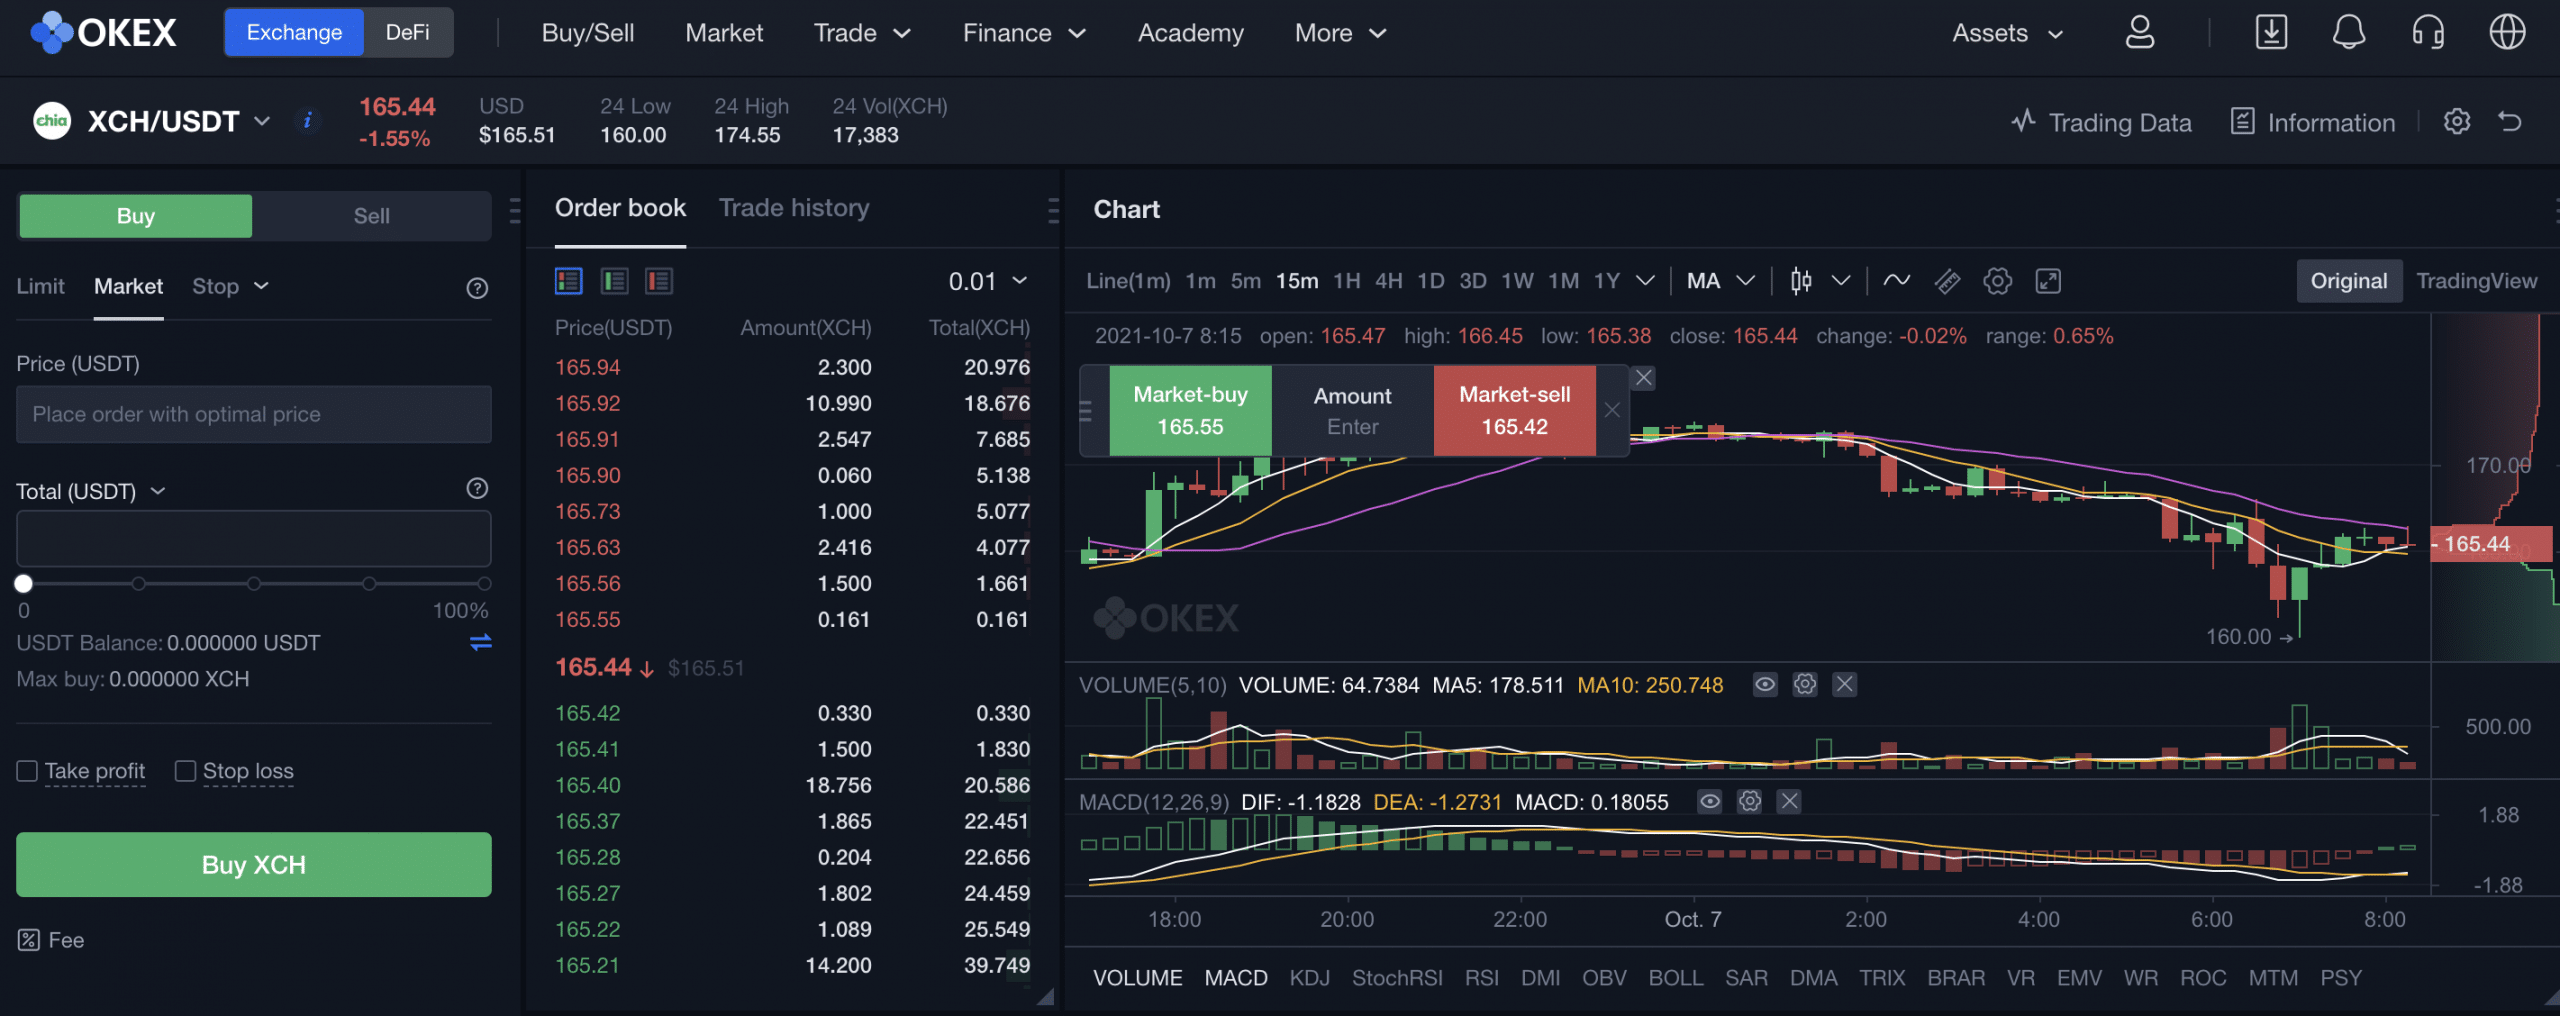Click Market-sell 165.42 button
The height and width of the screenshot is (1016, 2560).
coord(1514,410)
